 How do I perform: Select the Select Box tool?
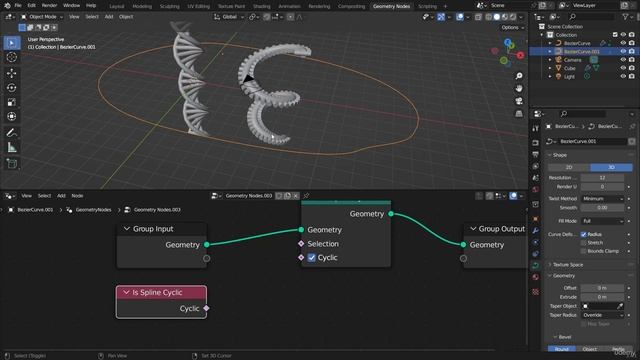(x=12, y=43)
